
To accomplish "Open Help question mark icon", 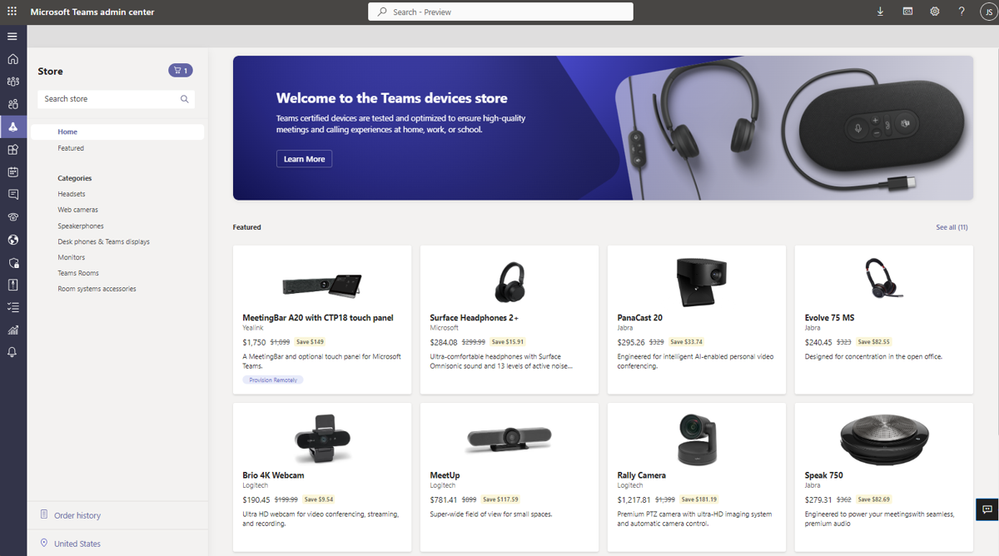I will pos(961,11).
